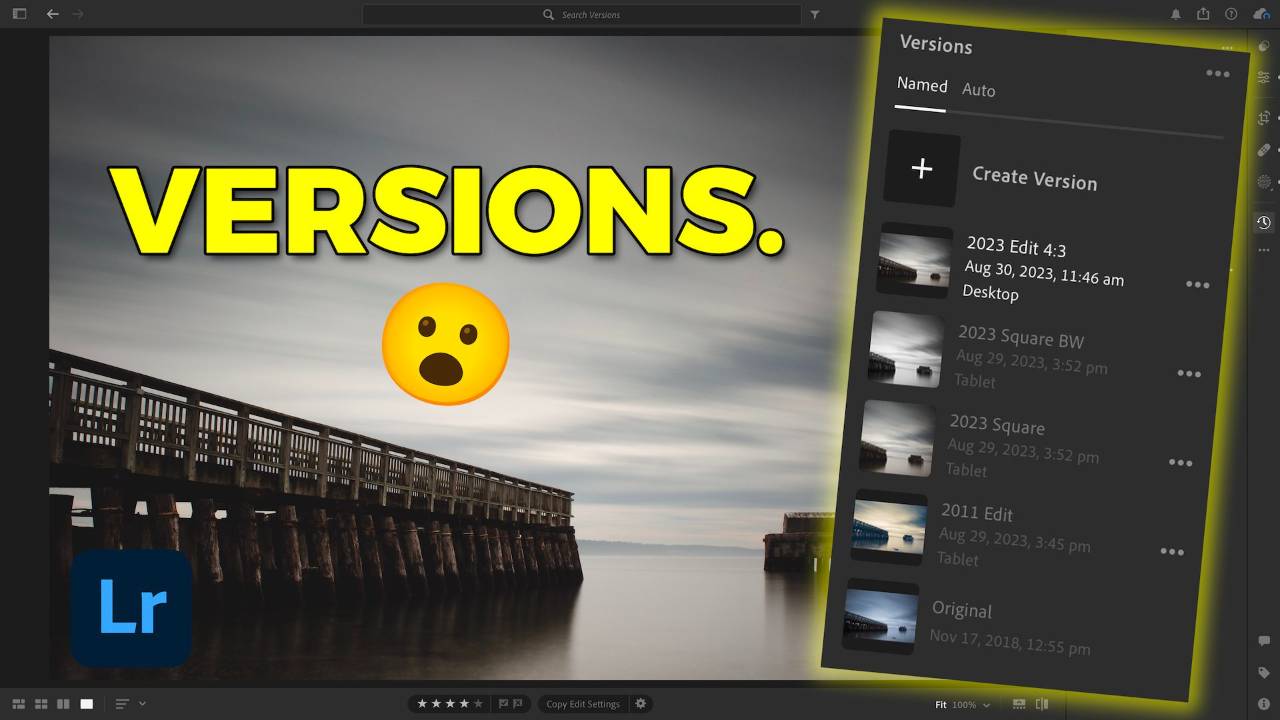
Task: Open the Info panel at bottom right
Action: pyautogui.click(x=1263, y=704)
